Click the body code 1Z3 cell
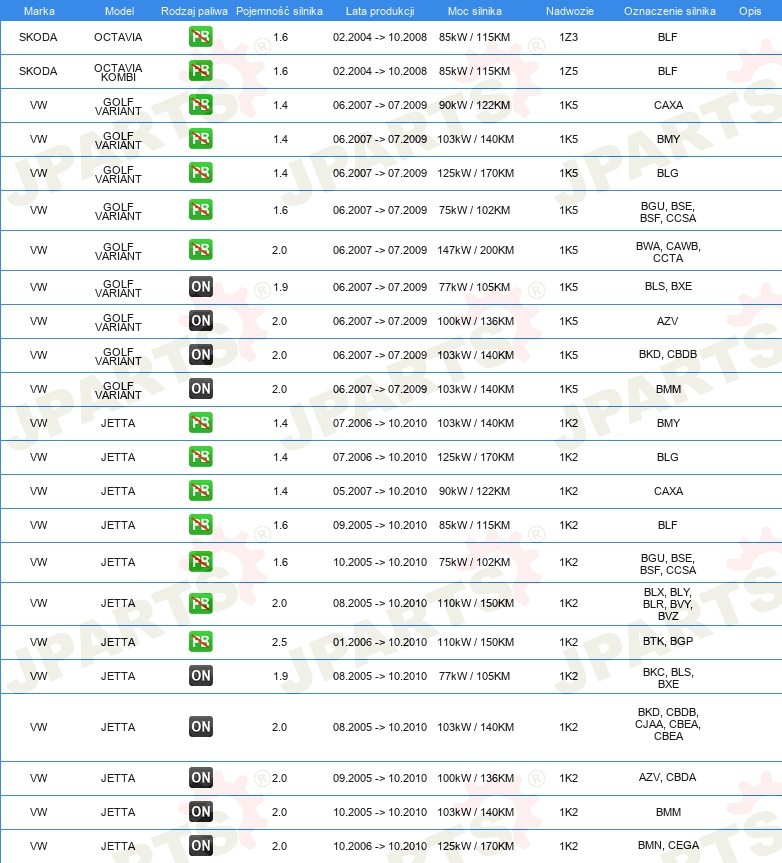The image size is (782, 863). click(568, 37)
